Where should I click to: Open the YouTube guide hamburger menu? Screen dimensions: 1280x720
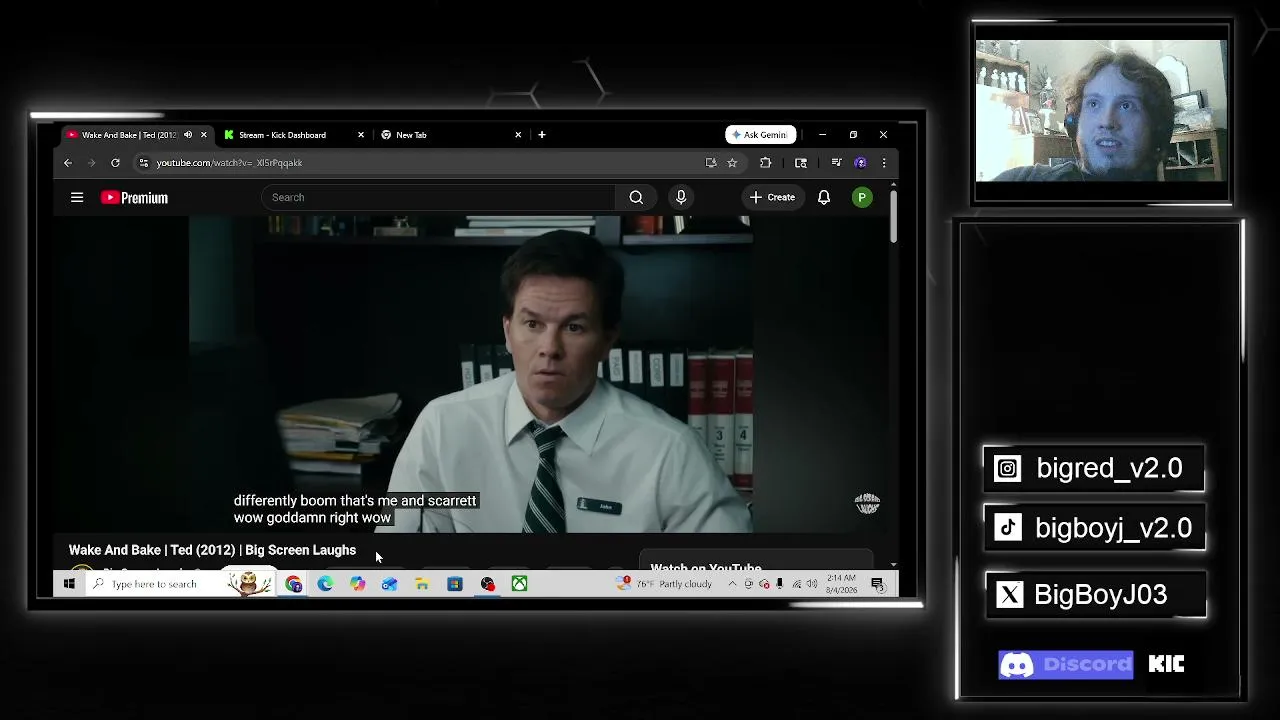(x=77, y=197)
